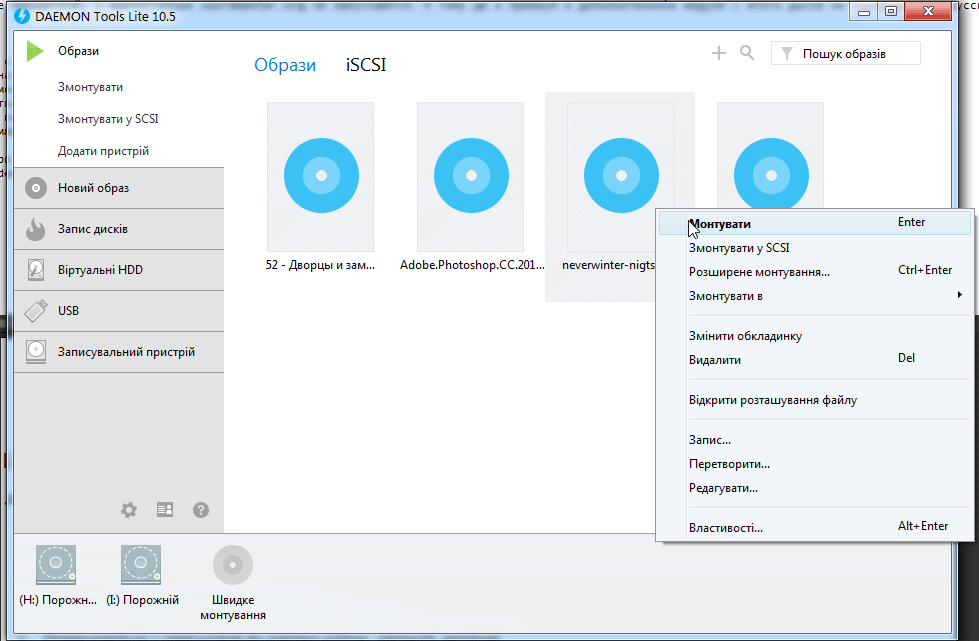Open the Запис дисків section
Image resolution: width=979 pixels, height=641 pixels.
[x=93, y=229]
